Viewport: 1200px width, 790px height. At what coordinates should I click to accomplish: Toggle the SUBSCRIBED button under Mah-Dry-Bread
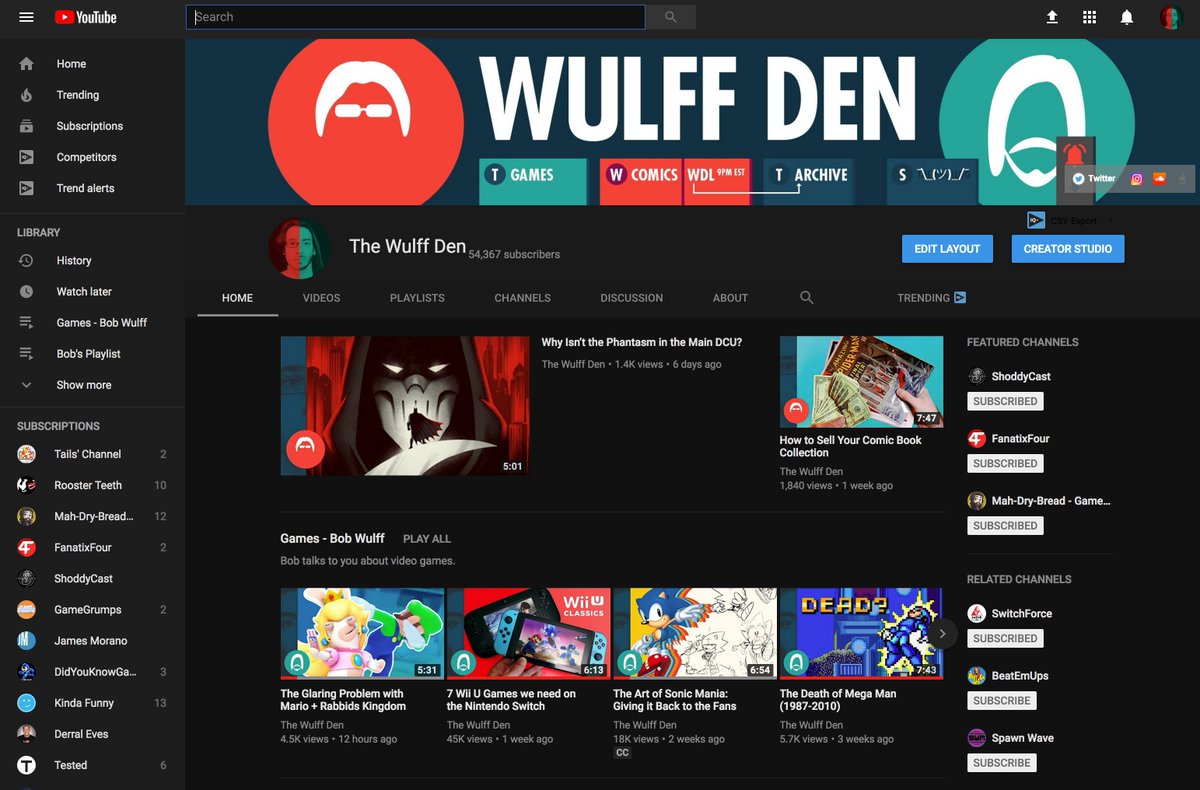1005,525
